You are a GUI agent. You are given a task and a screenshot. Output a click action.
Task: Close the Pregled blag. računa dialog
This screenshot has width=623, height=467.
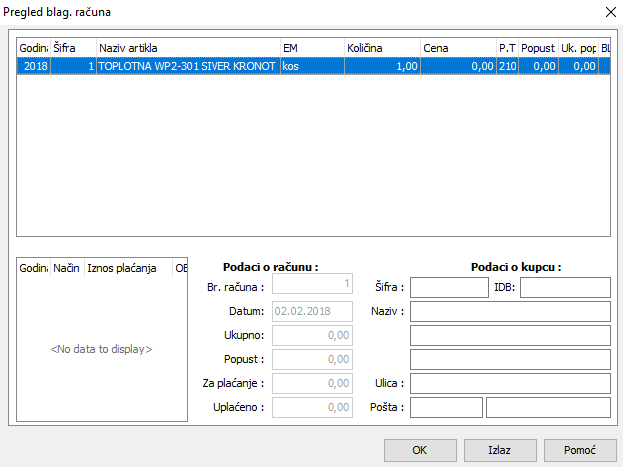pyautogui.click(x=605, y=12)
